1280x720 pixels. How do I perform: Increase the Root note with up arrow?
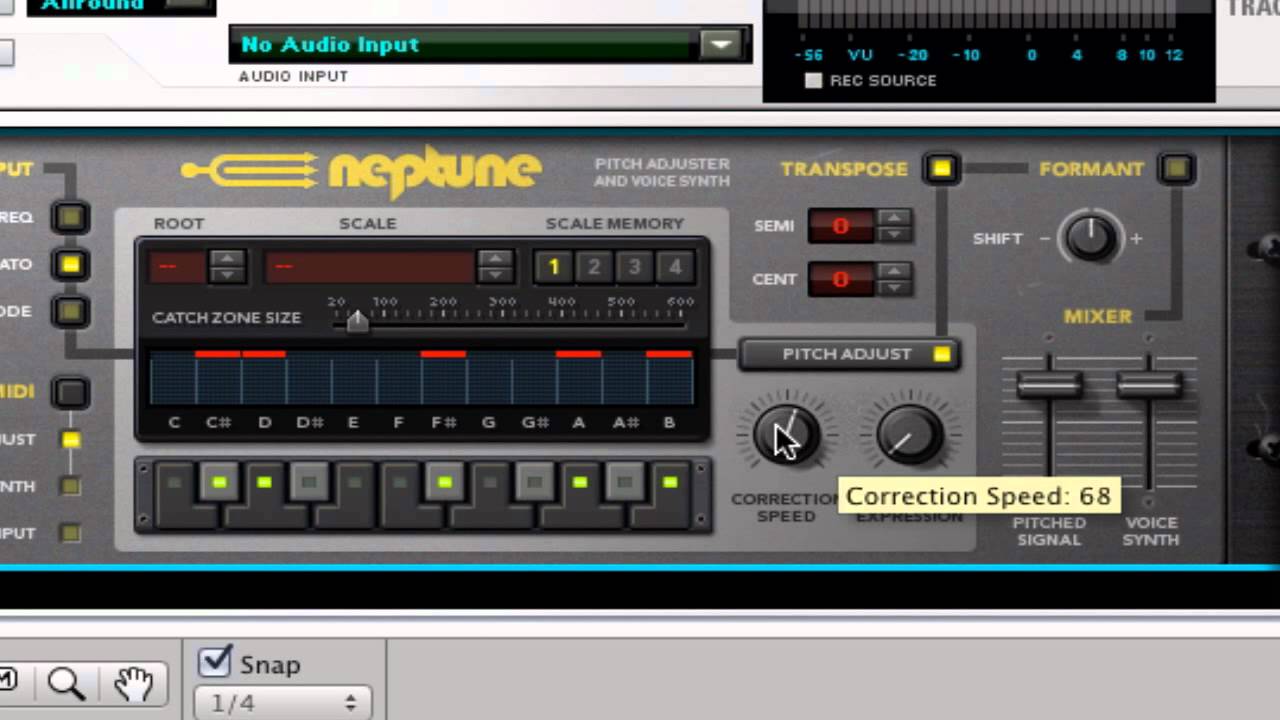(227, 258)
